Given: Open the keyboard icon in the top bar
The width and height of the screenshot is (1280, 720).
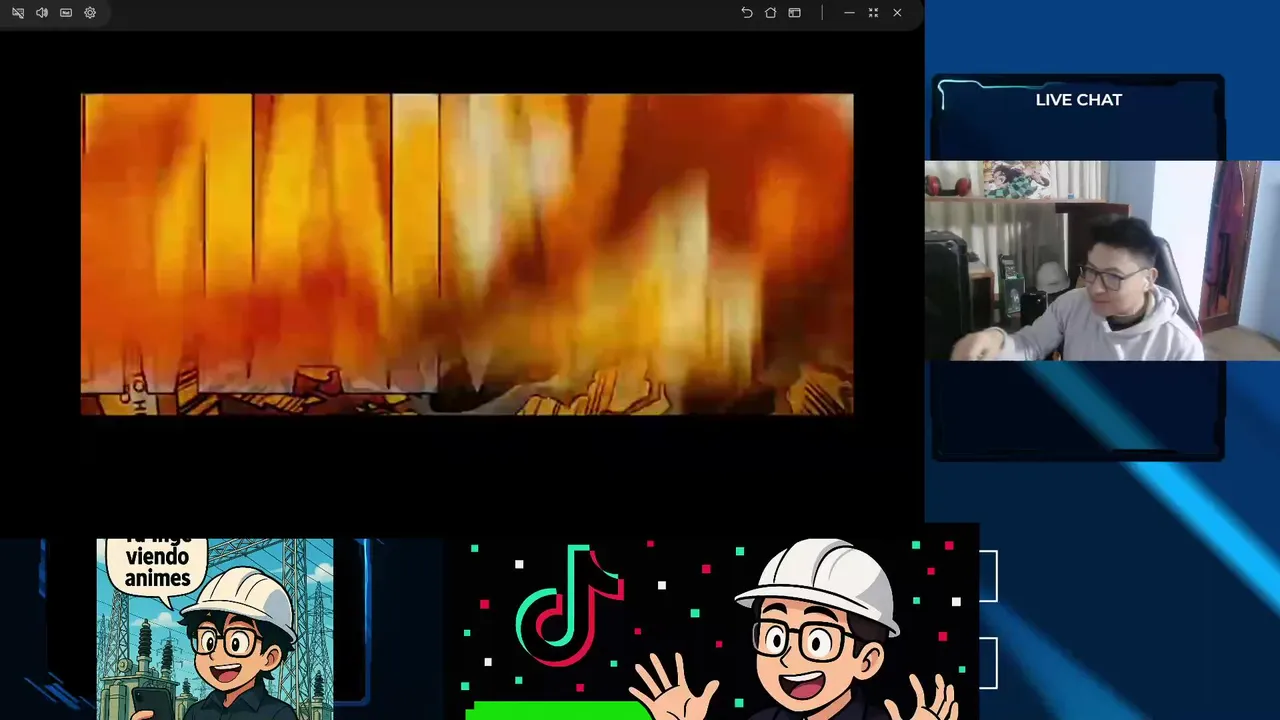Looking at the screenshot, I should click(x=66, y=13).
